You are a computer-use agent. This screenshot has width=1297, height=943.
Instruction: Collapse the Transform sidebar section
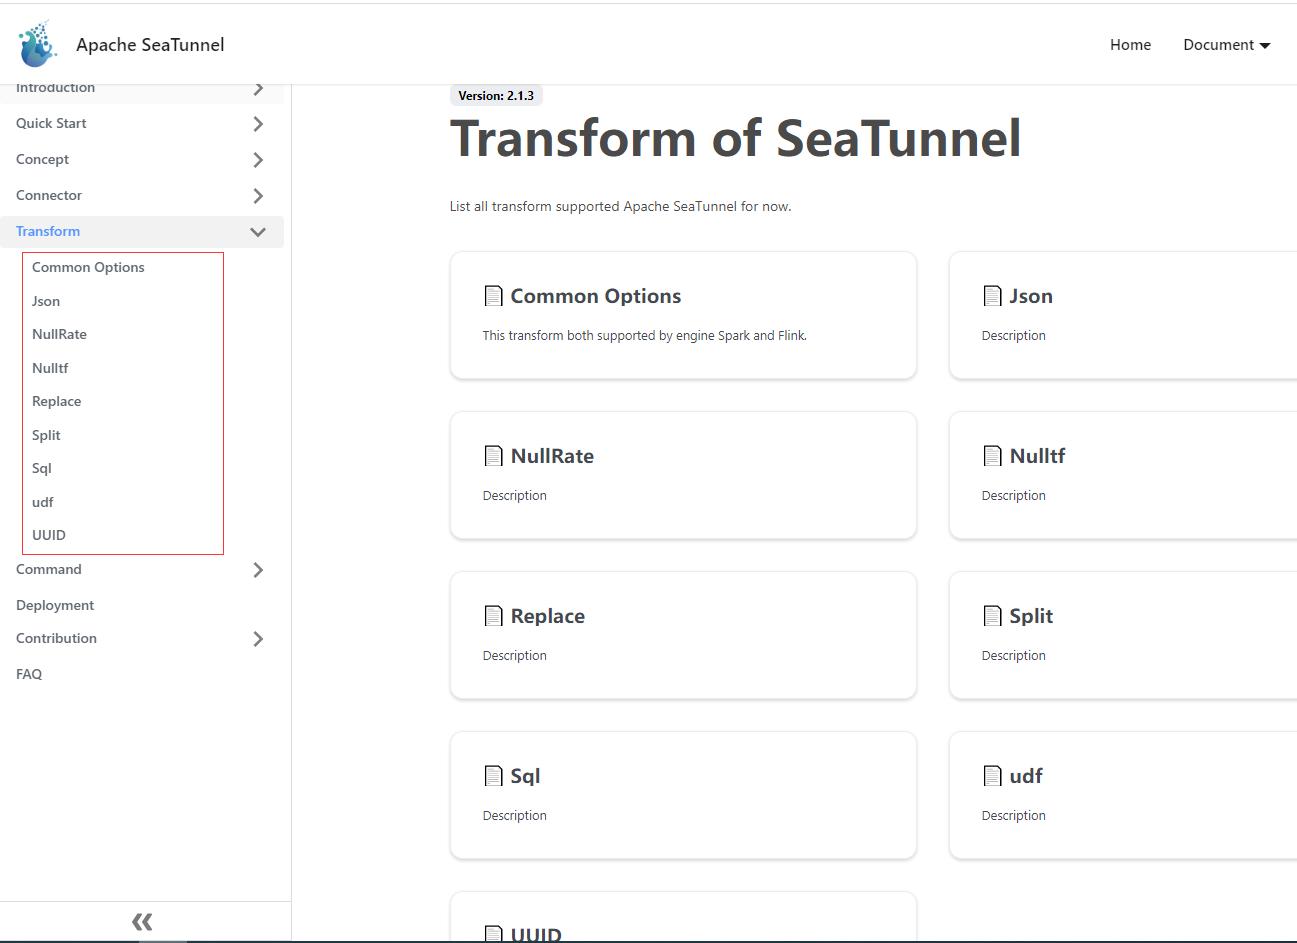[x=258, y=232]
